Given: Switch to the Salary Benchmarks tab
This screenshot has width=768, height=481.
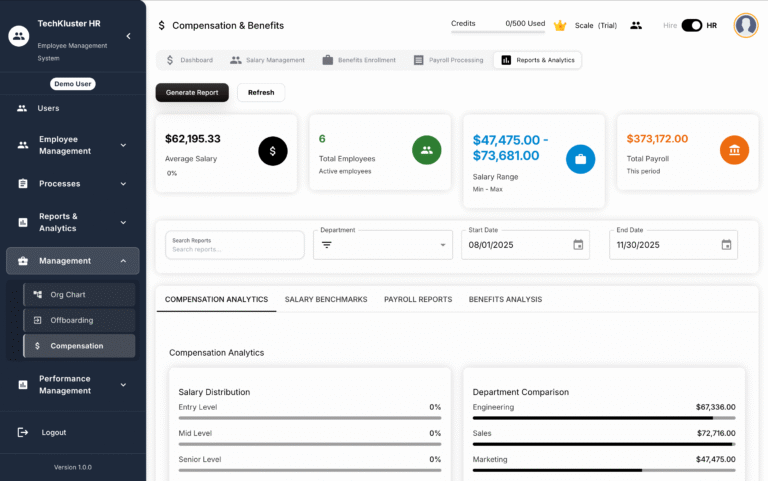Looking at the screenshot, I should (x=326, y=299).
